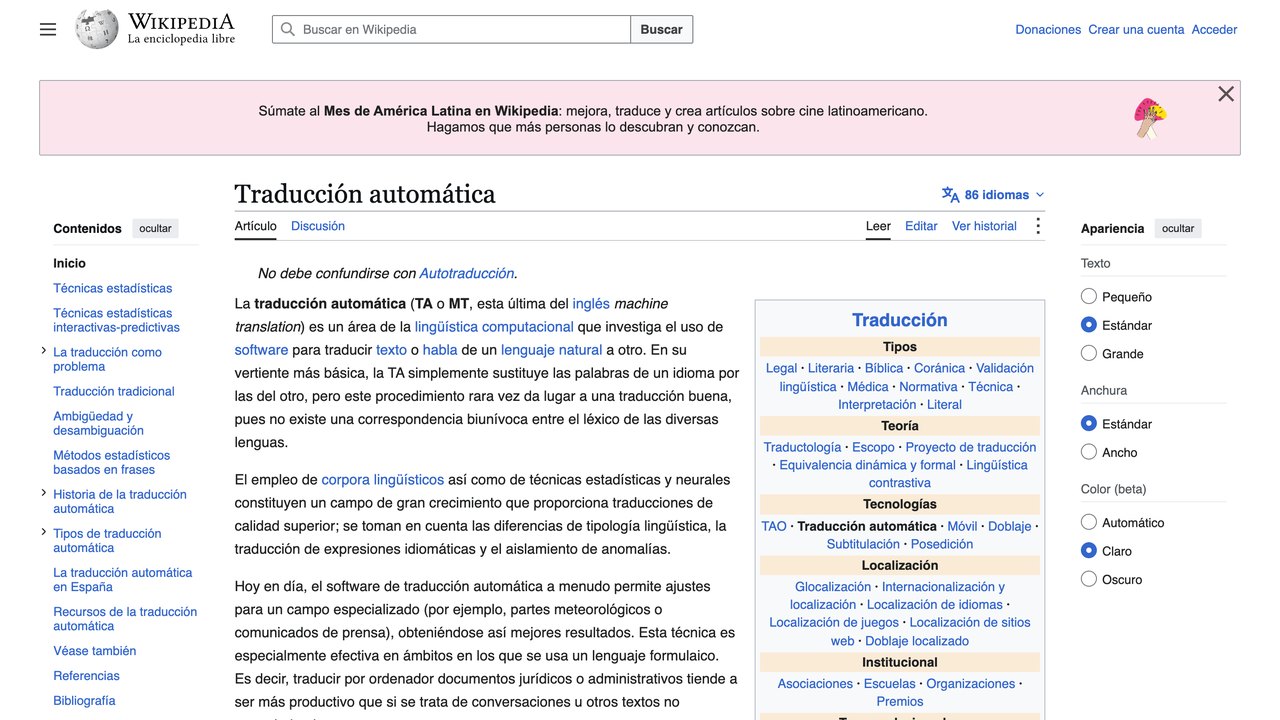1280x720 pixels.
Task: Dismiss the Mes de América Latina banner
Action: click(x=1226, y=94)
